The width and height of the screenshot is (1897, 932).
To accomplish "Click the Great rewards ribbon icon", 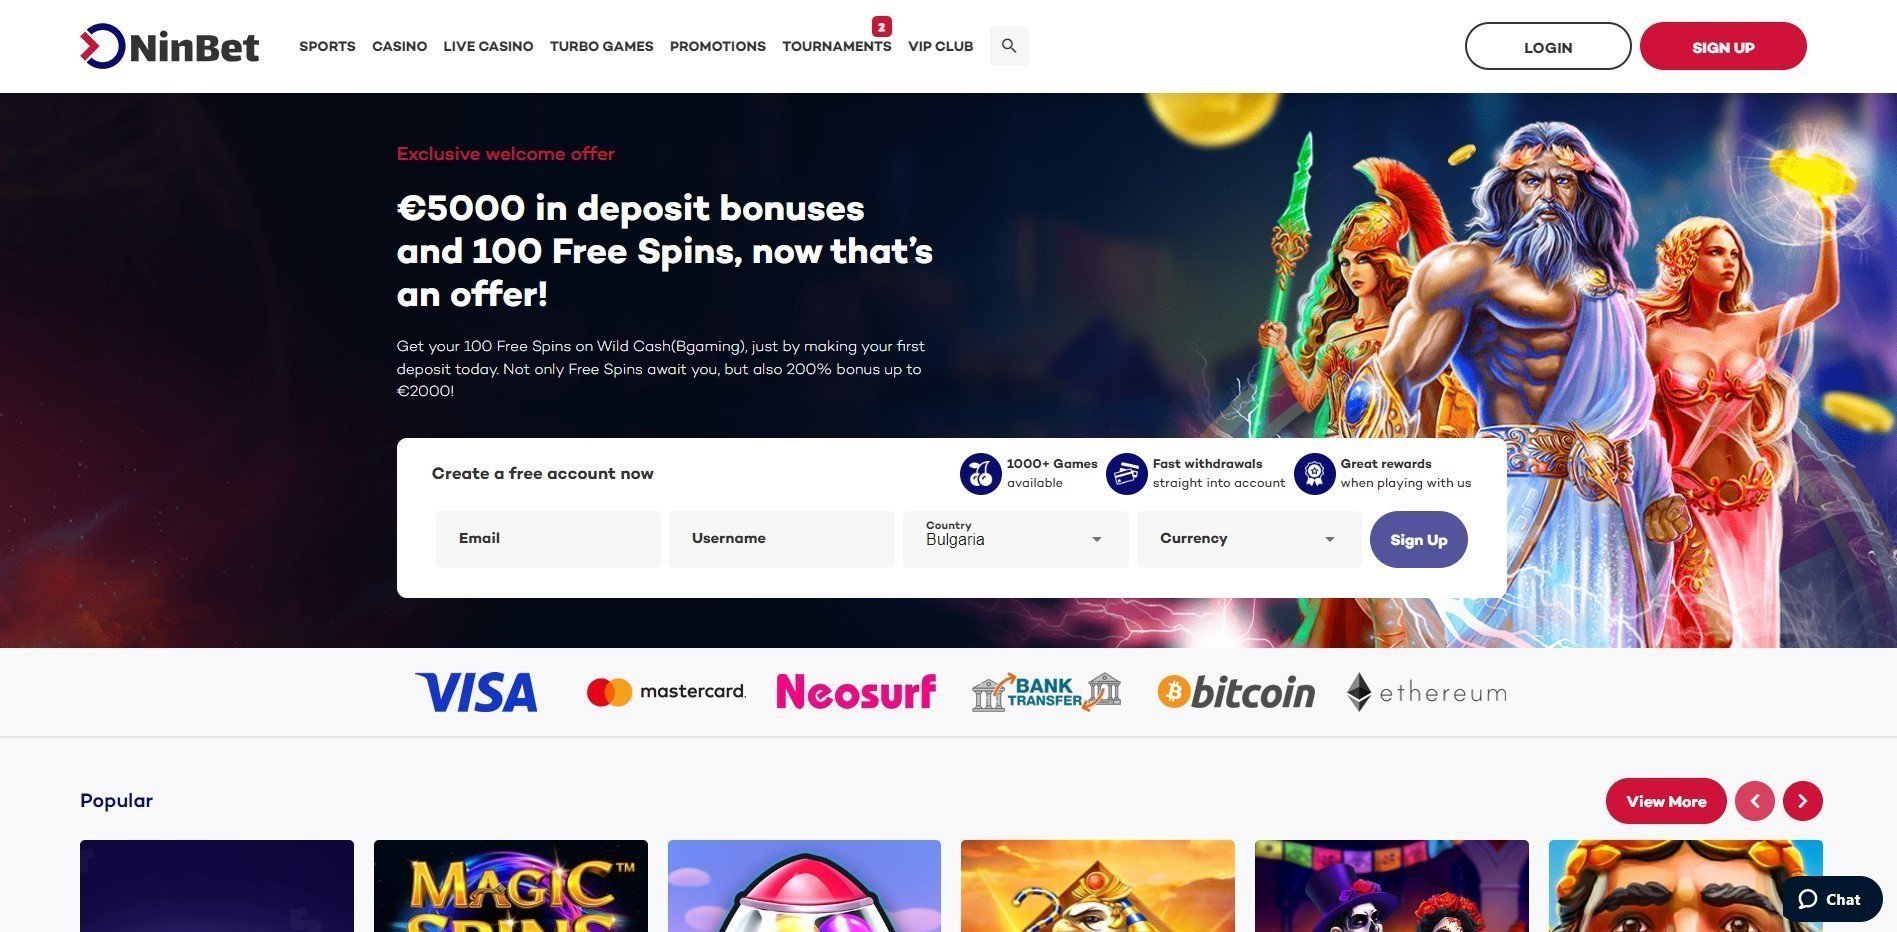I will (x=1314, y=474).
